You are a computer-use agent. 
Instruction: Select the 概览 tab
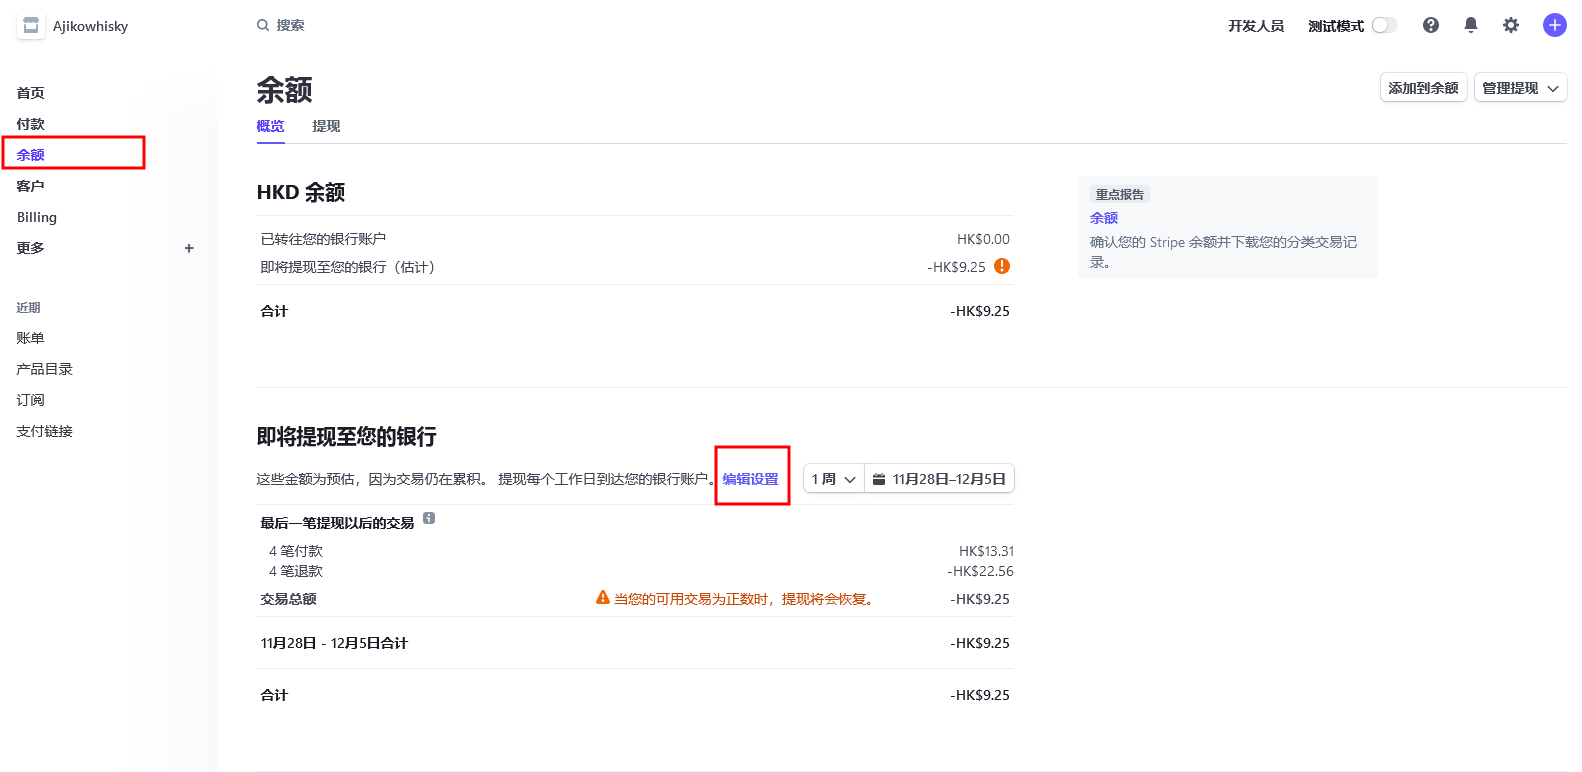point(270,126)
